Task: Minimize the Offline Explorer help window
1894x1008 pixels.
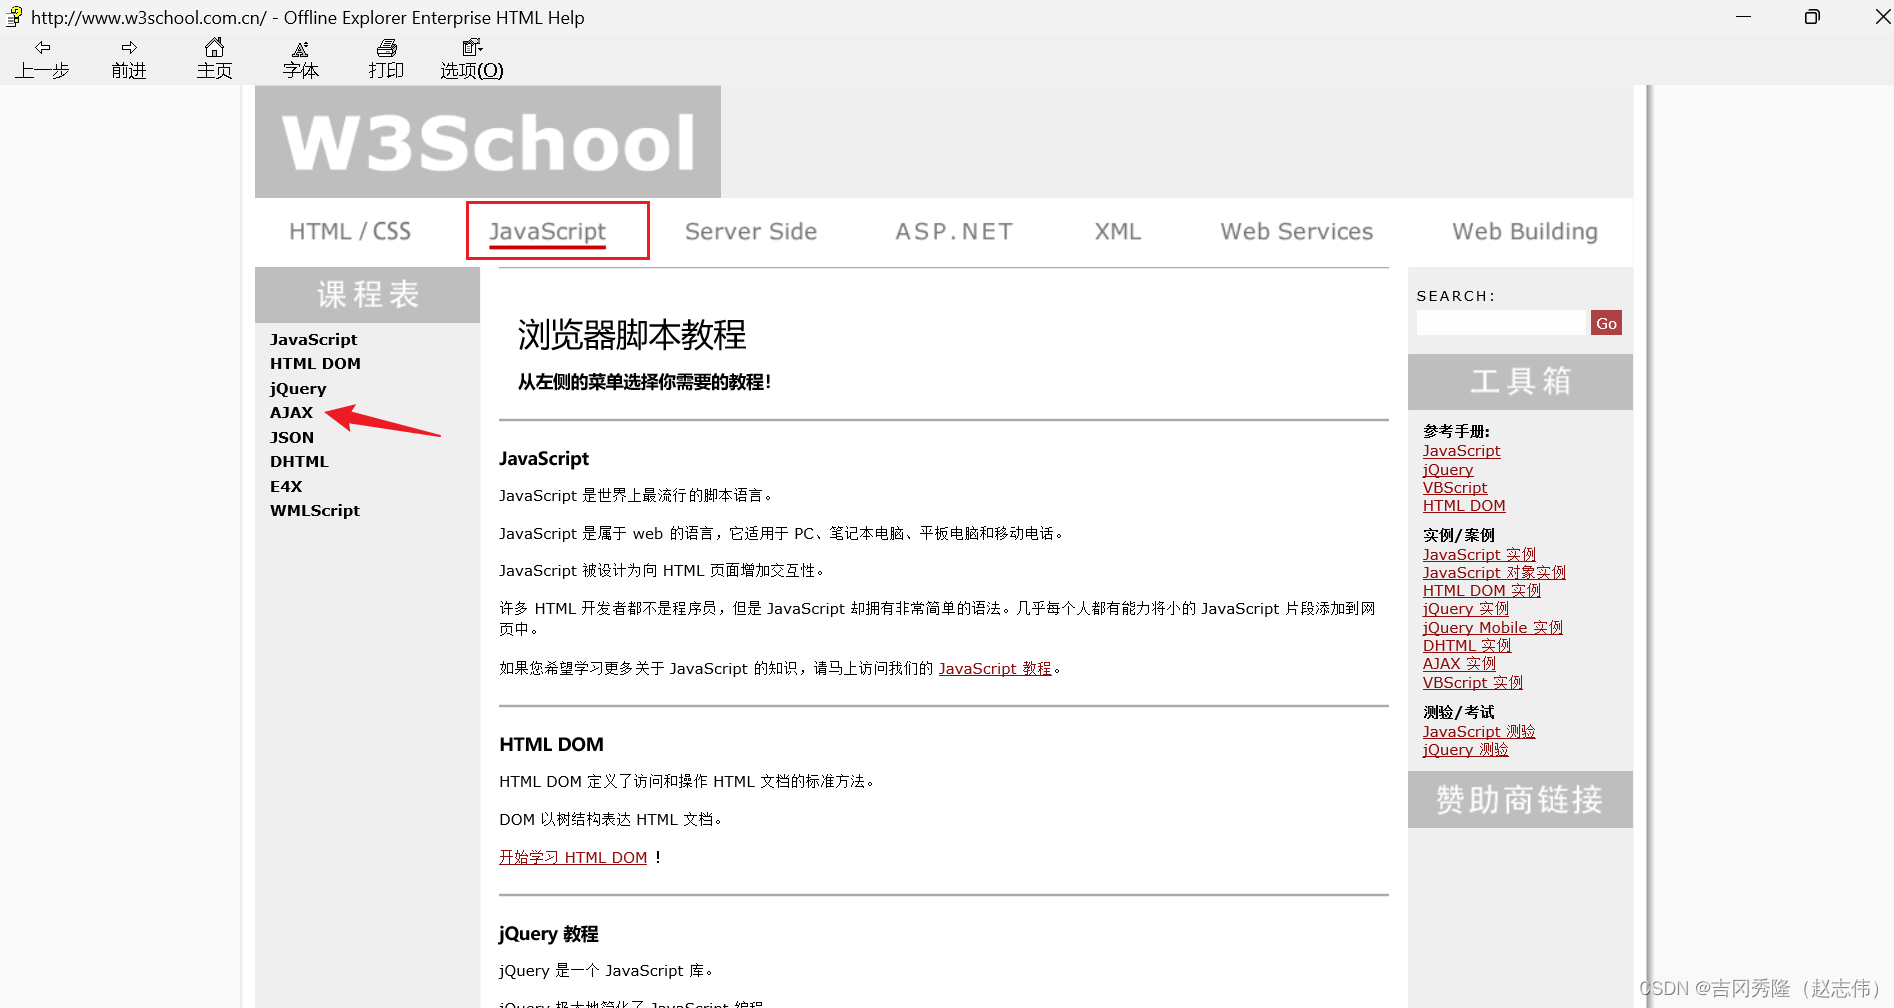Action: coord(1743,17)
